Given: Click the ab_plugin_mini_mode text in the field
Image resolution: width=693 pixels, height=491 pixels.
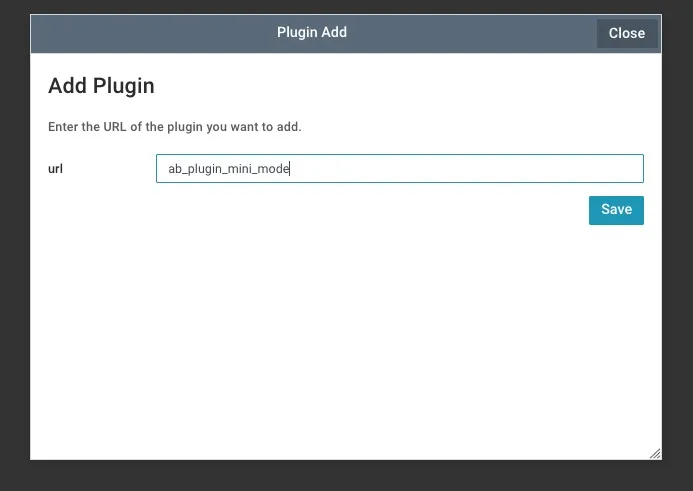Looking at the screenshot, I should tap(228, 170).
